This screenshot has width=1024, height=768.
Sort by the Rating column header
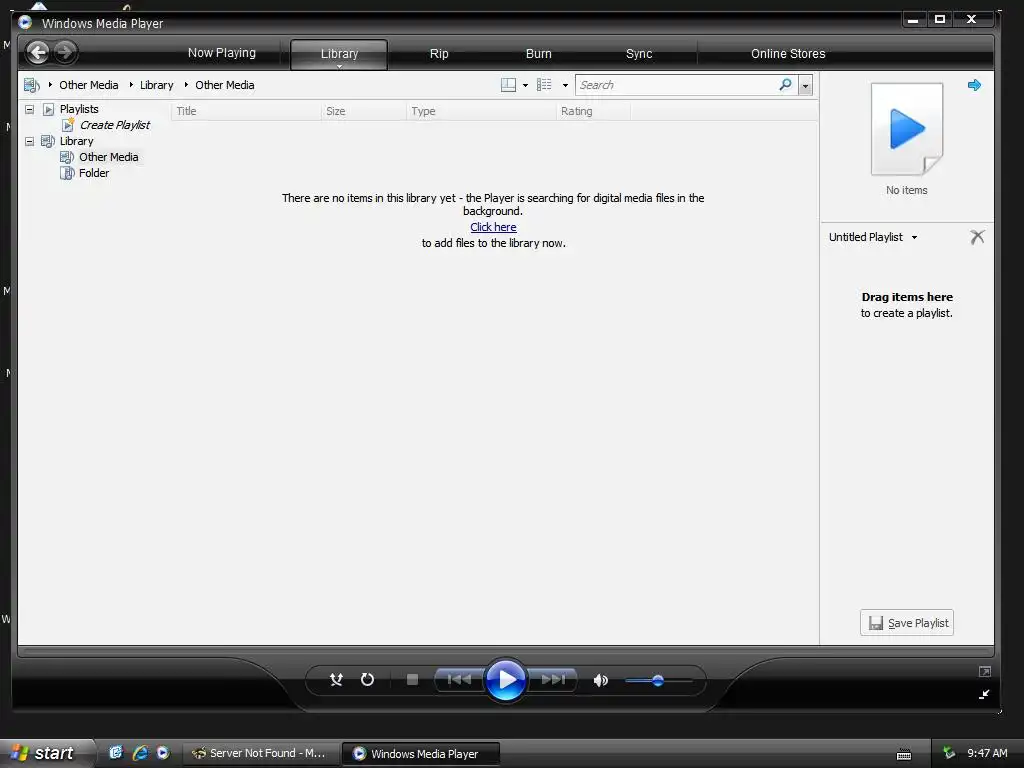(593, 111)
